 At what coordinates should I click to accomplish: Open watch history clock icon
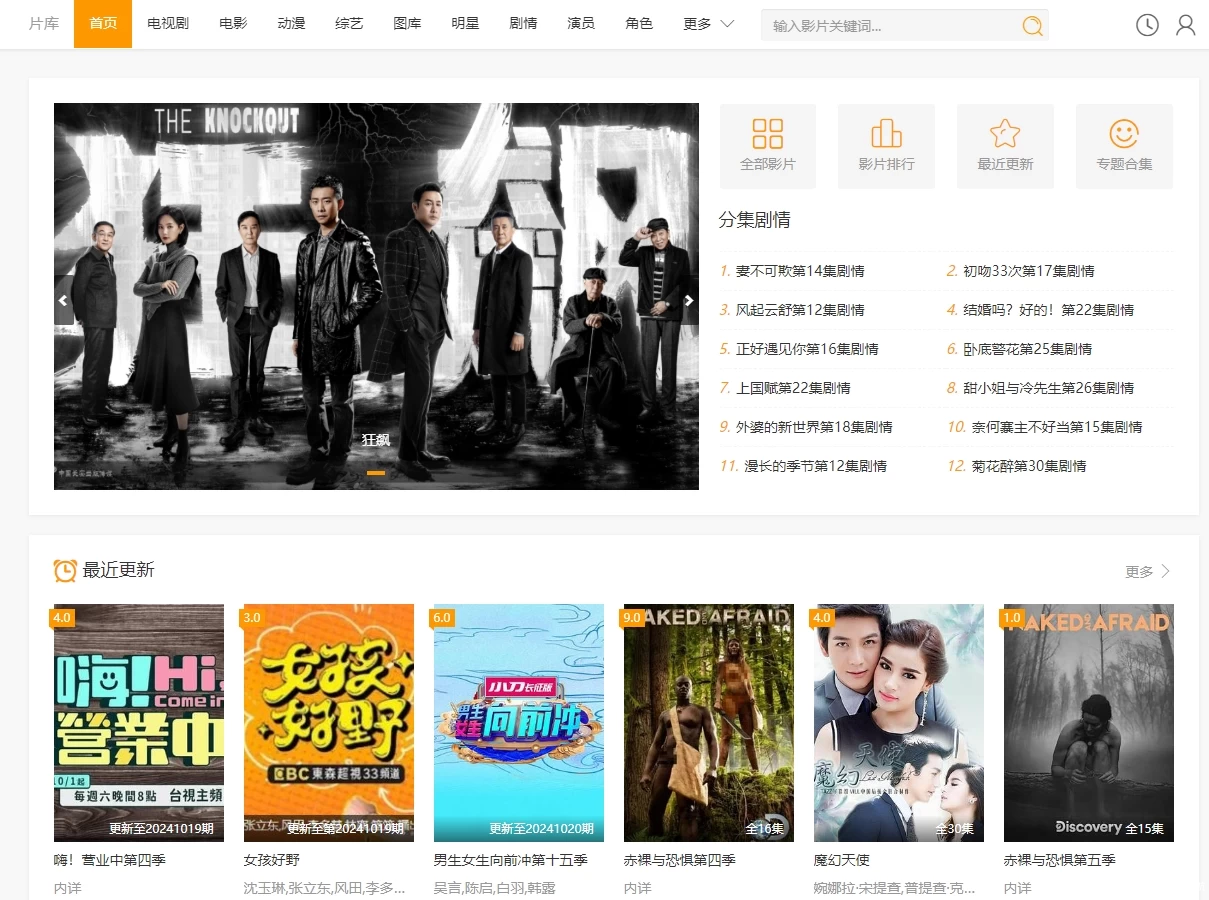pos(1147,25)
